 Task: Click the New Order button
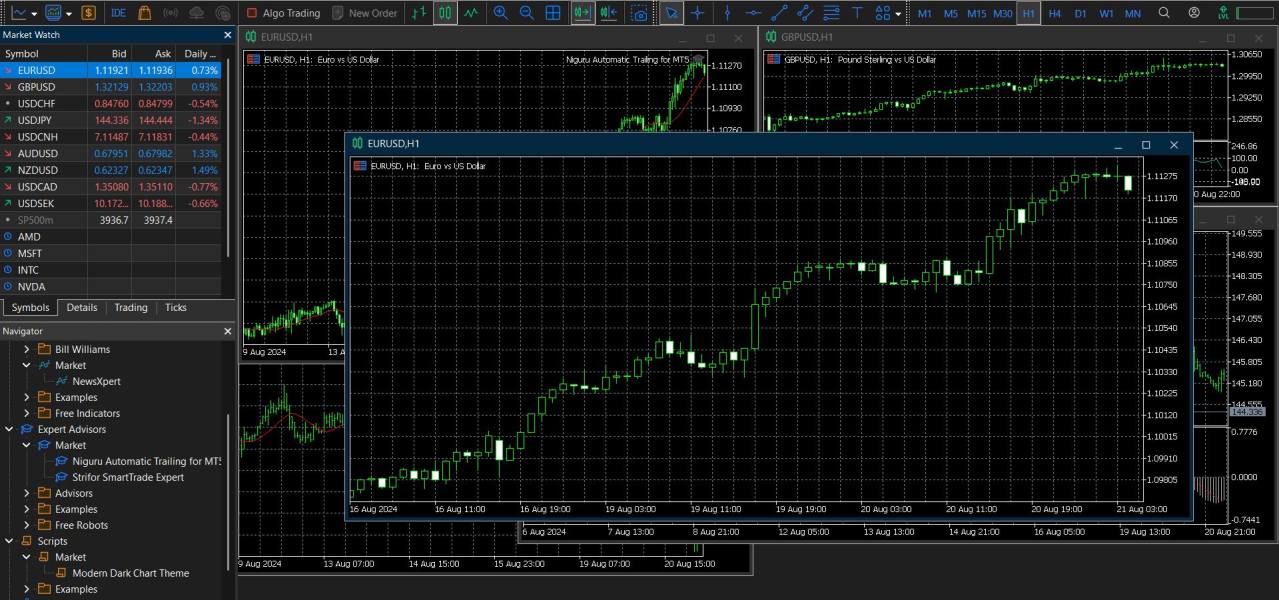363,13
